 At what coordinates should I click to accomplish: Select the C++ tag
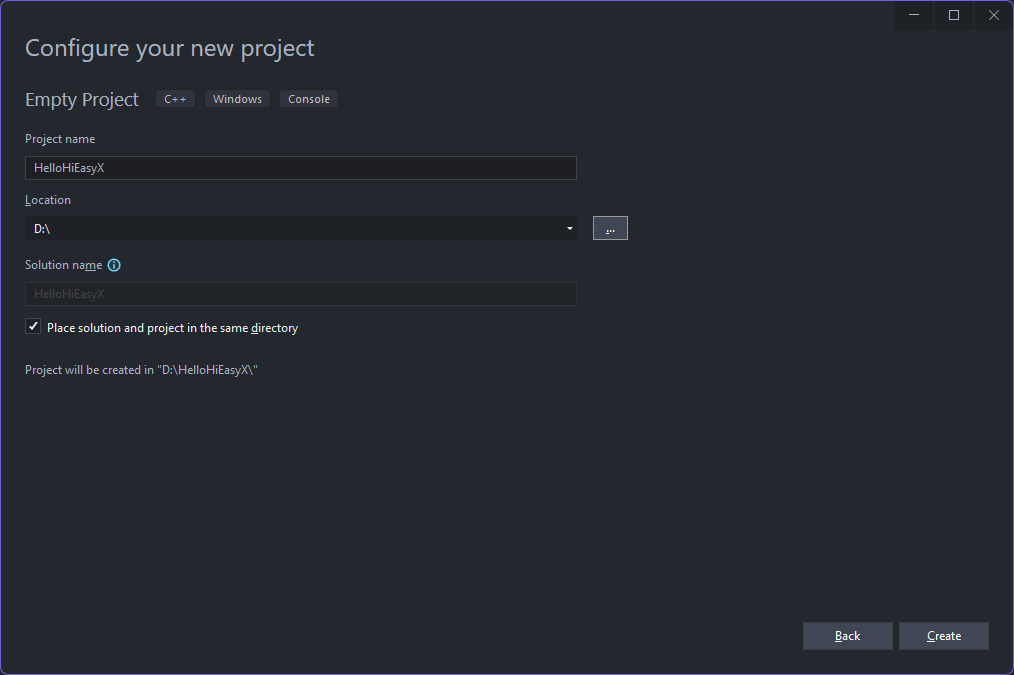pyautogui.click(x=175, y=99)
